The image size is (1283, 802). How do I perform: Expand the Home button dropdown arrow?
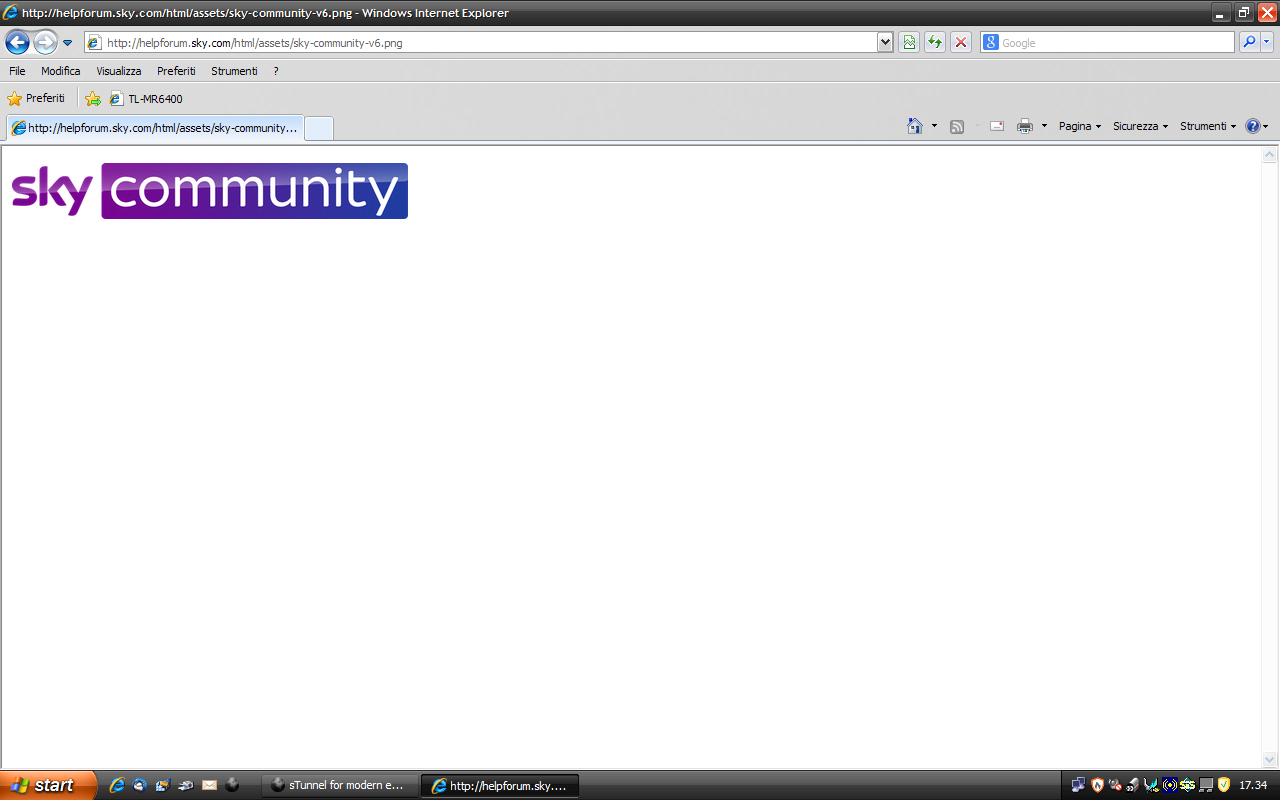pyautogui.click(x=934, y=126)
